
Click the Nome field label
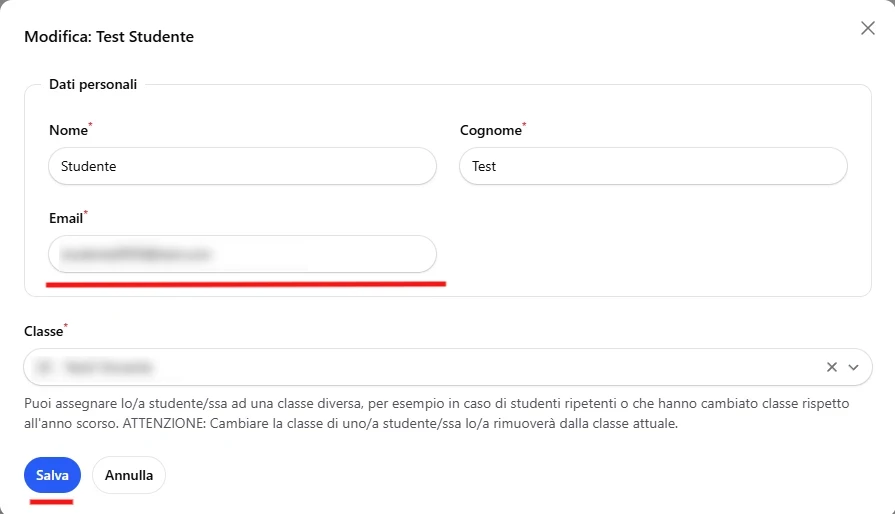pyautogui.click(x=68, y=131)
